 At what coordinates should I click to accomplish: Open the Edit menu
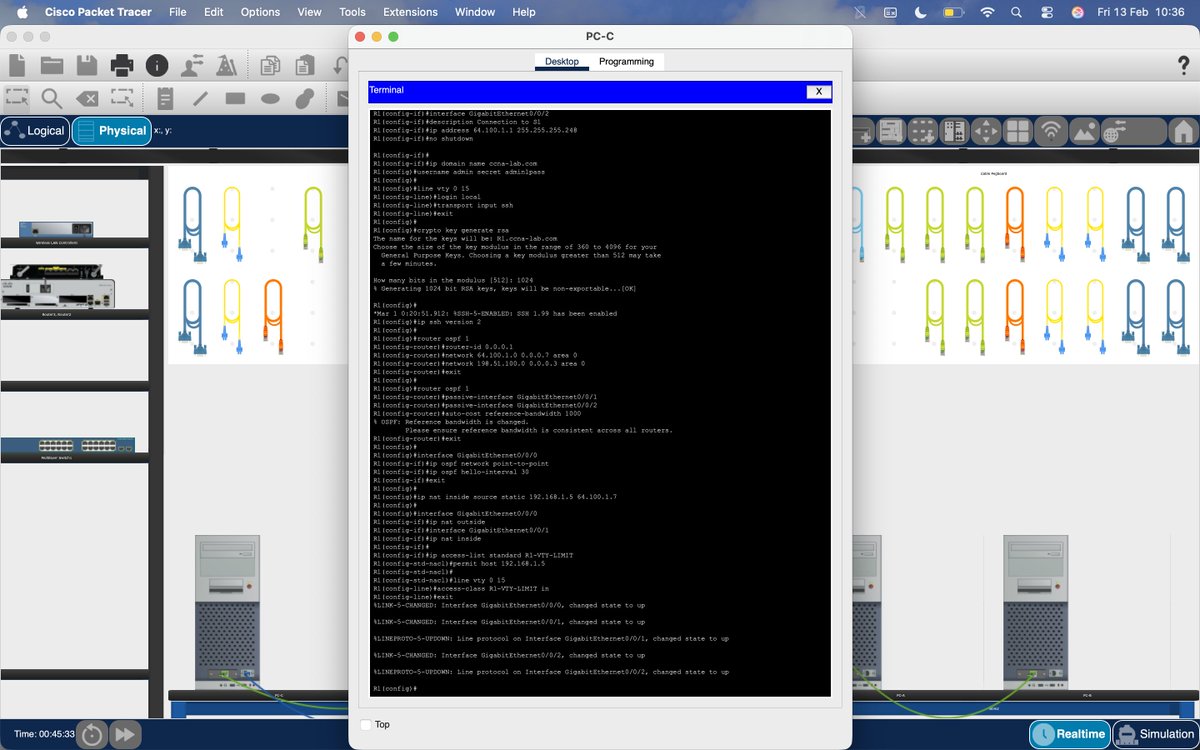click(213, 12)
